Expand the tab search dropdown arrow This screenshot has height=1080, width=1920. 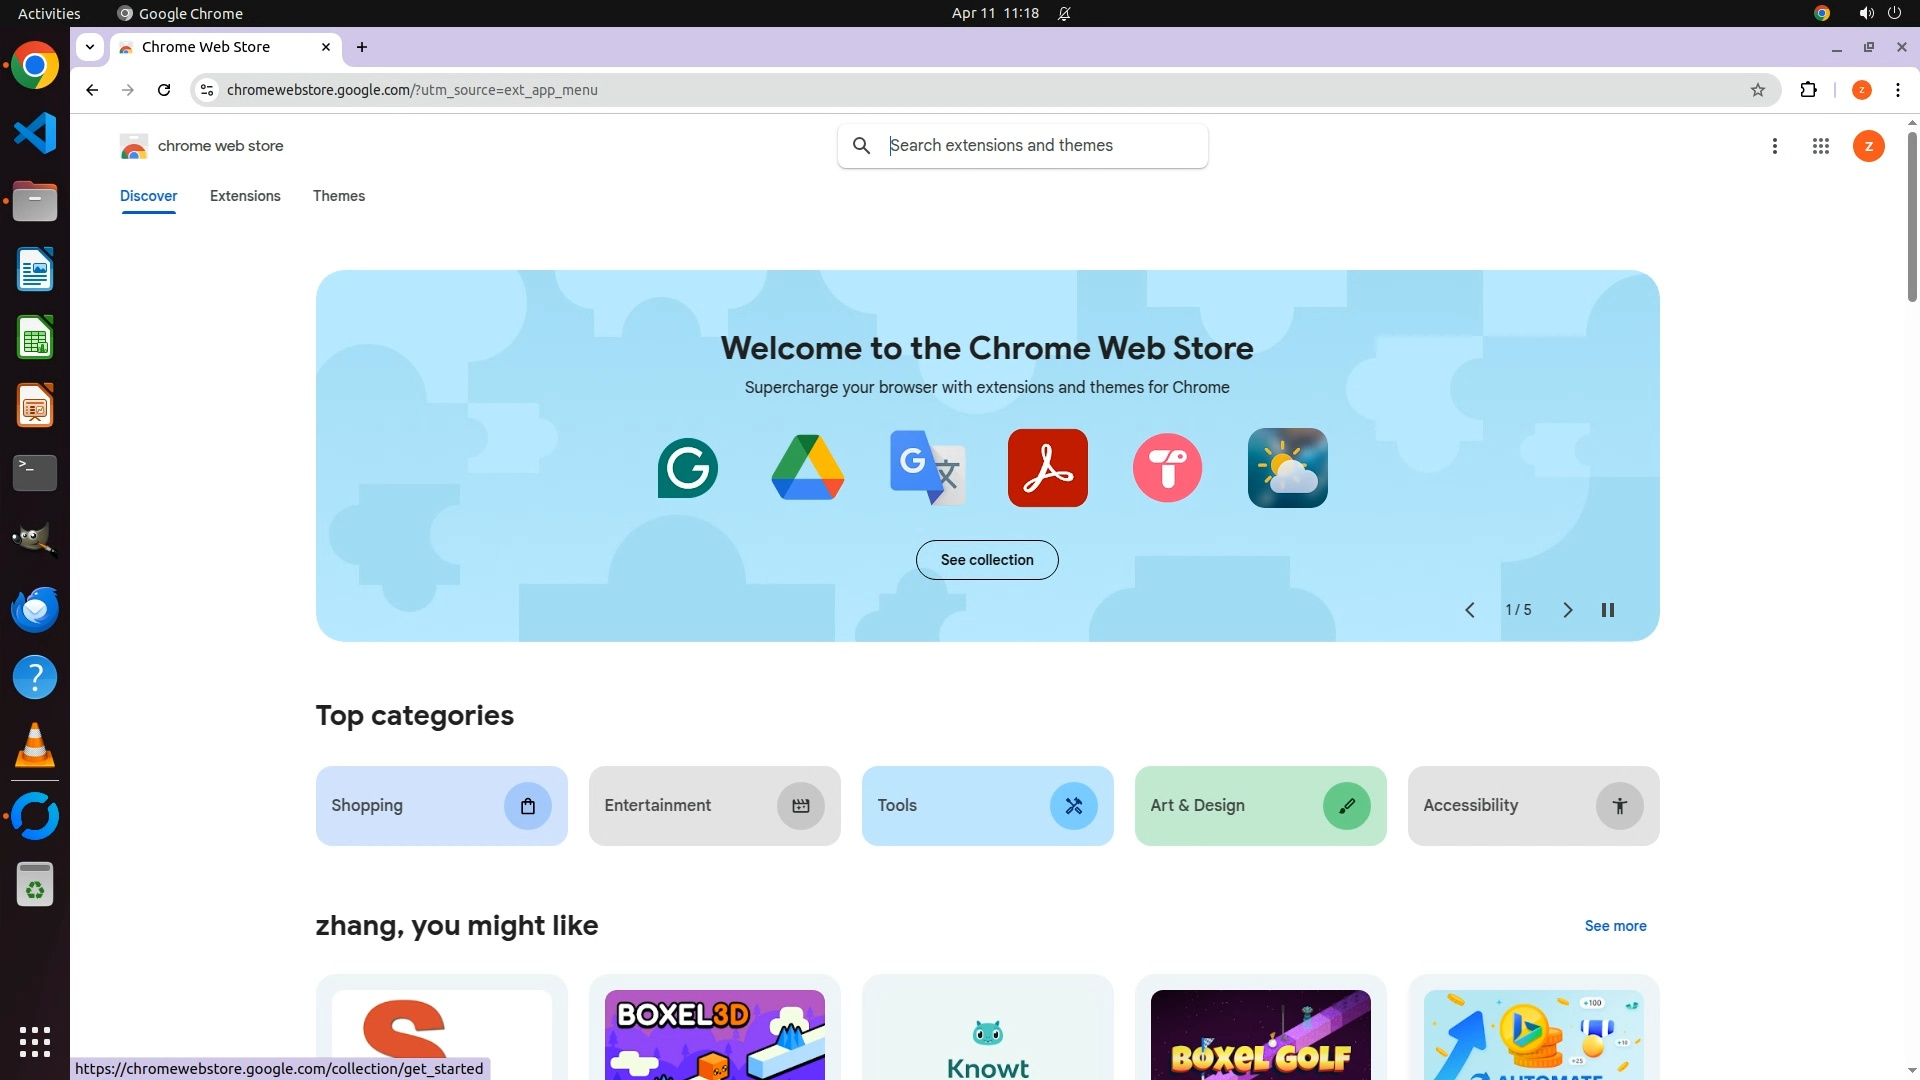point(90,47)
